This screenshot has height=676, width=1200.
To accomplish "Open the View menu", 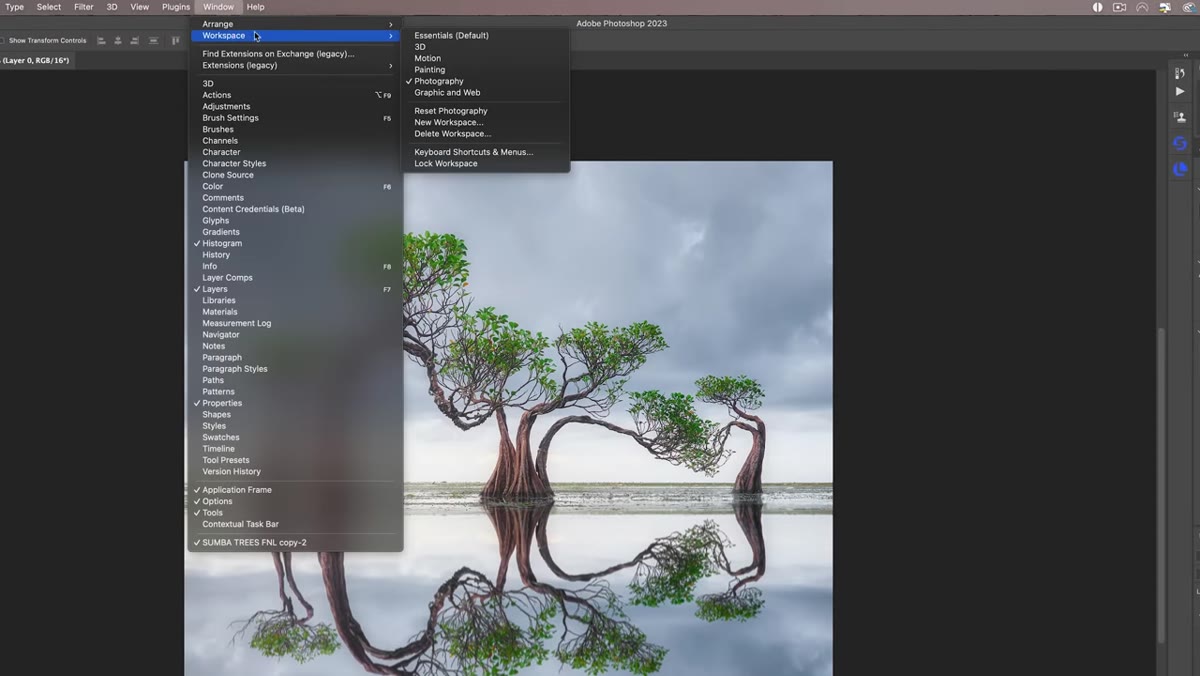I will (140, 7).
